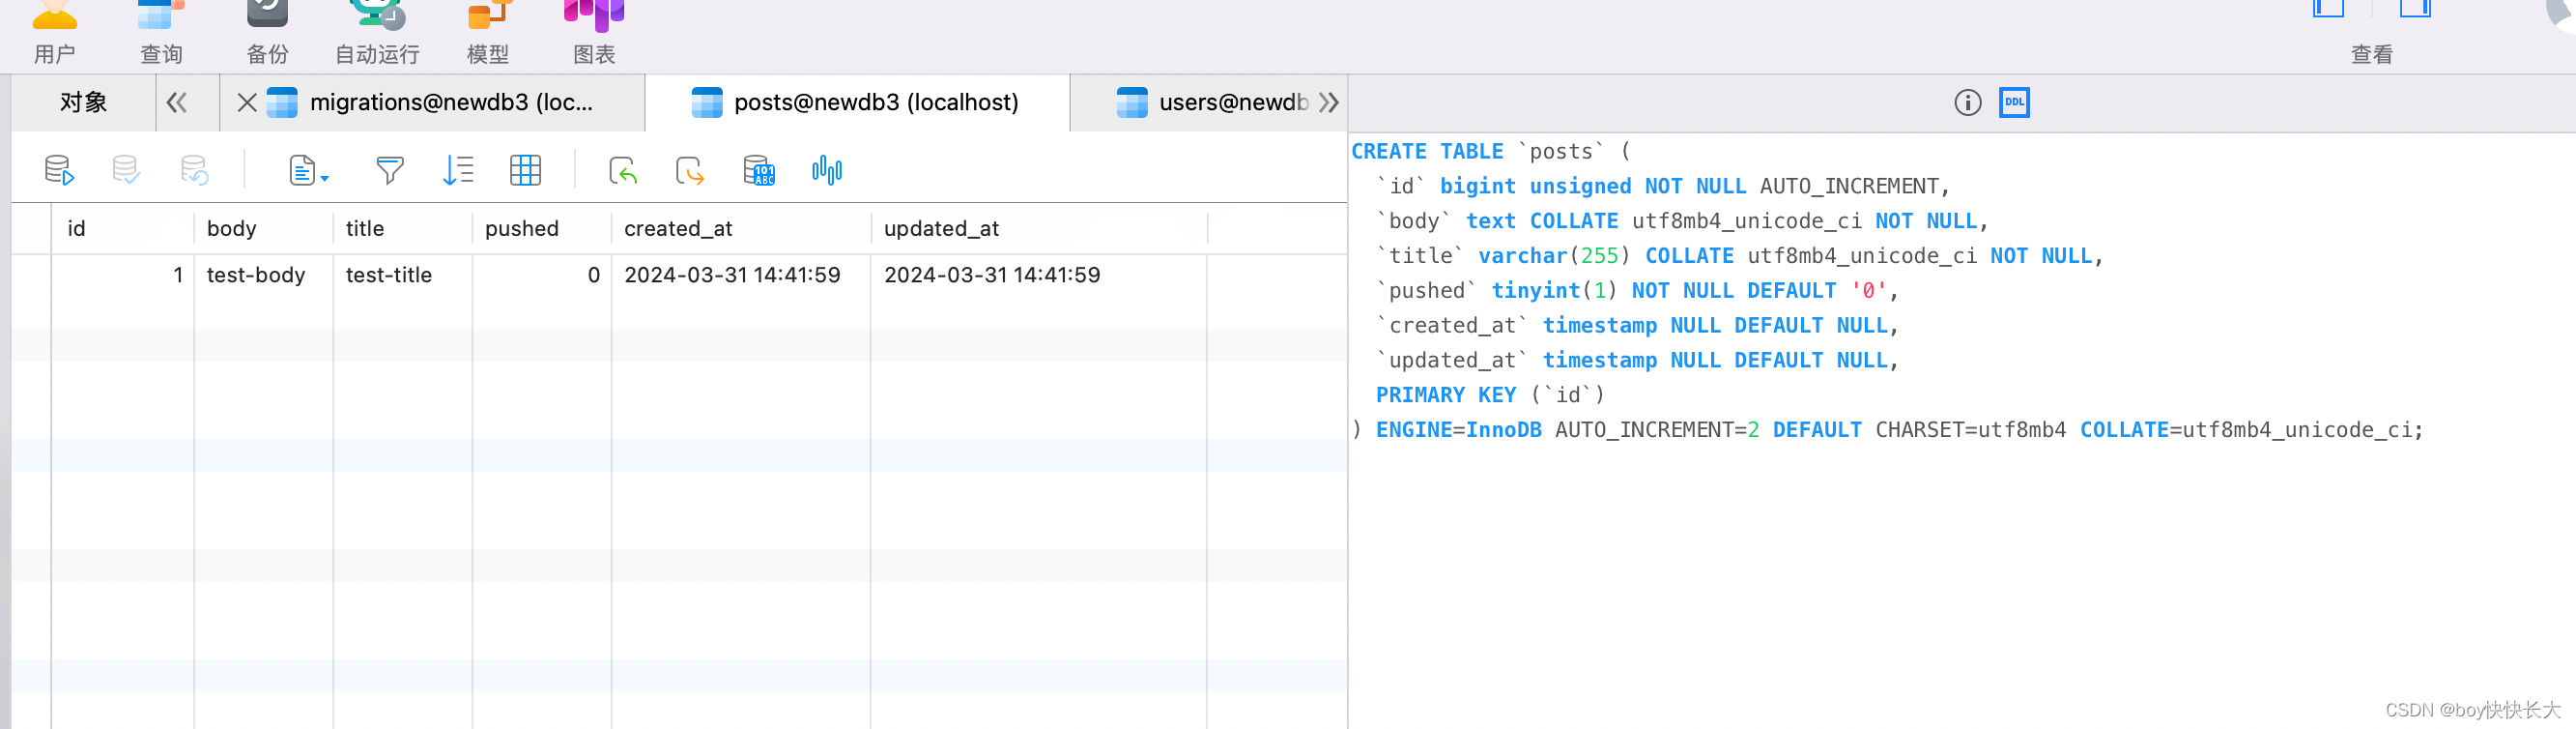Image resolution: width=2576 pixels, height=729 pixels.
Task: Click the updated_at column header
Action: pos(1039,228)
